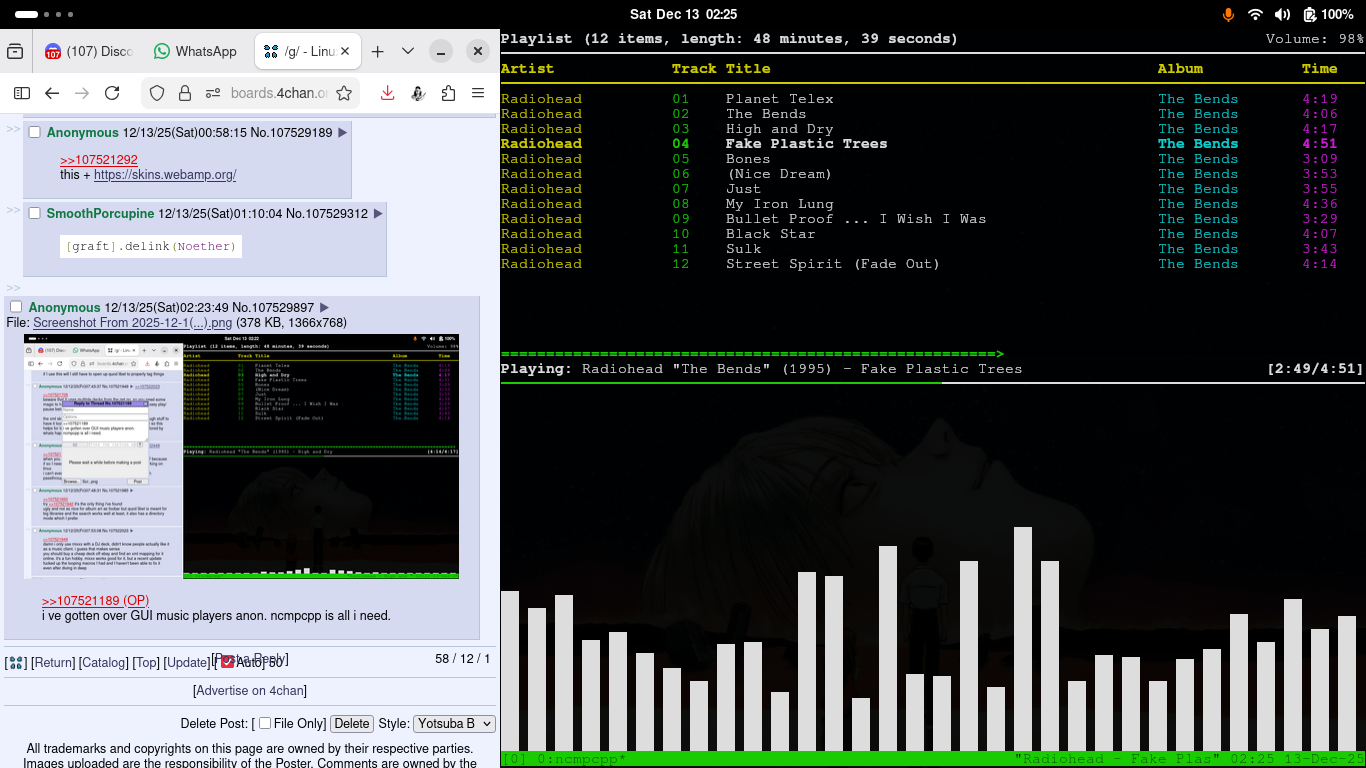
Task: Tick the checkbox on SmoothPorcupine's post
Action: 34,213
